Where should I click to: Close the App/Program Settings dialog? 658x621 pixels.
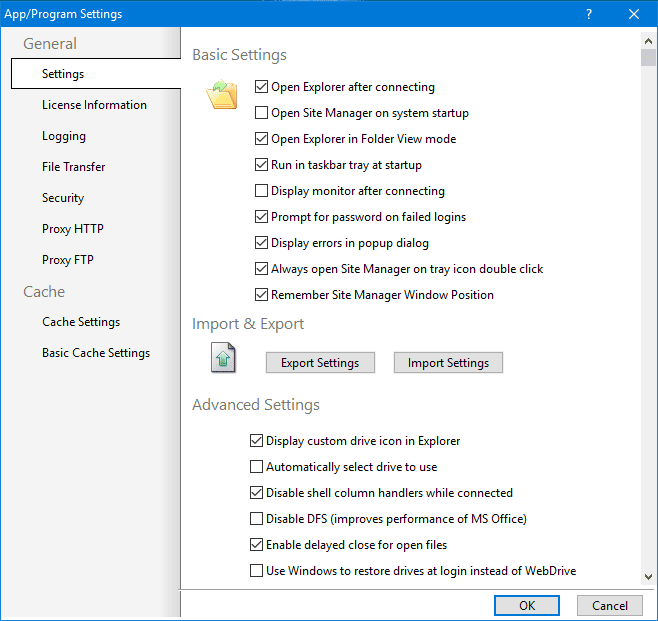(x=634, y=14)
